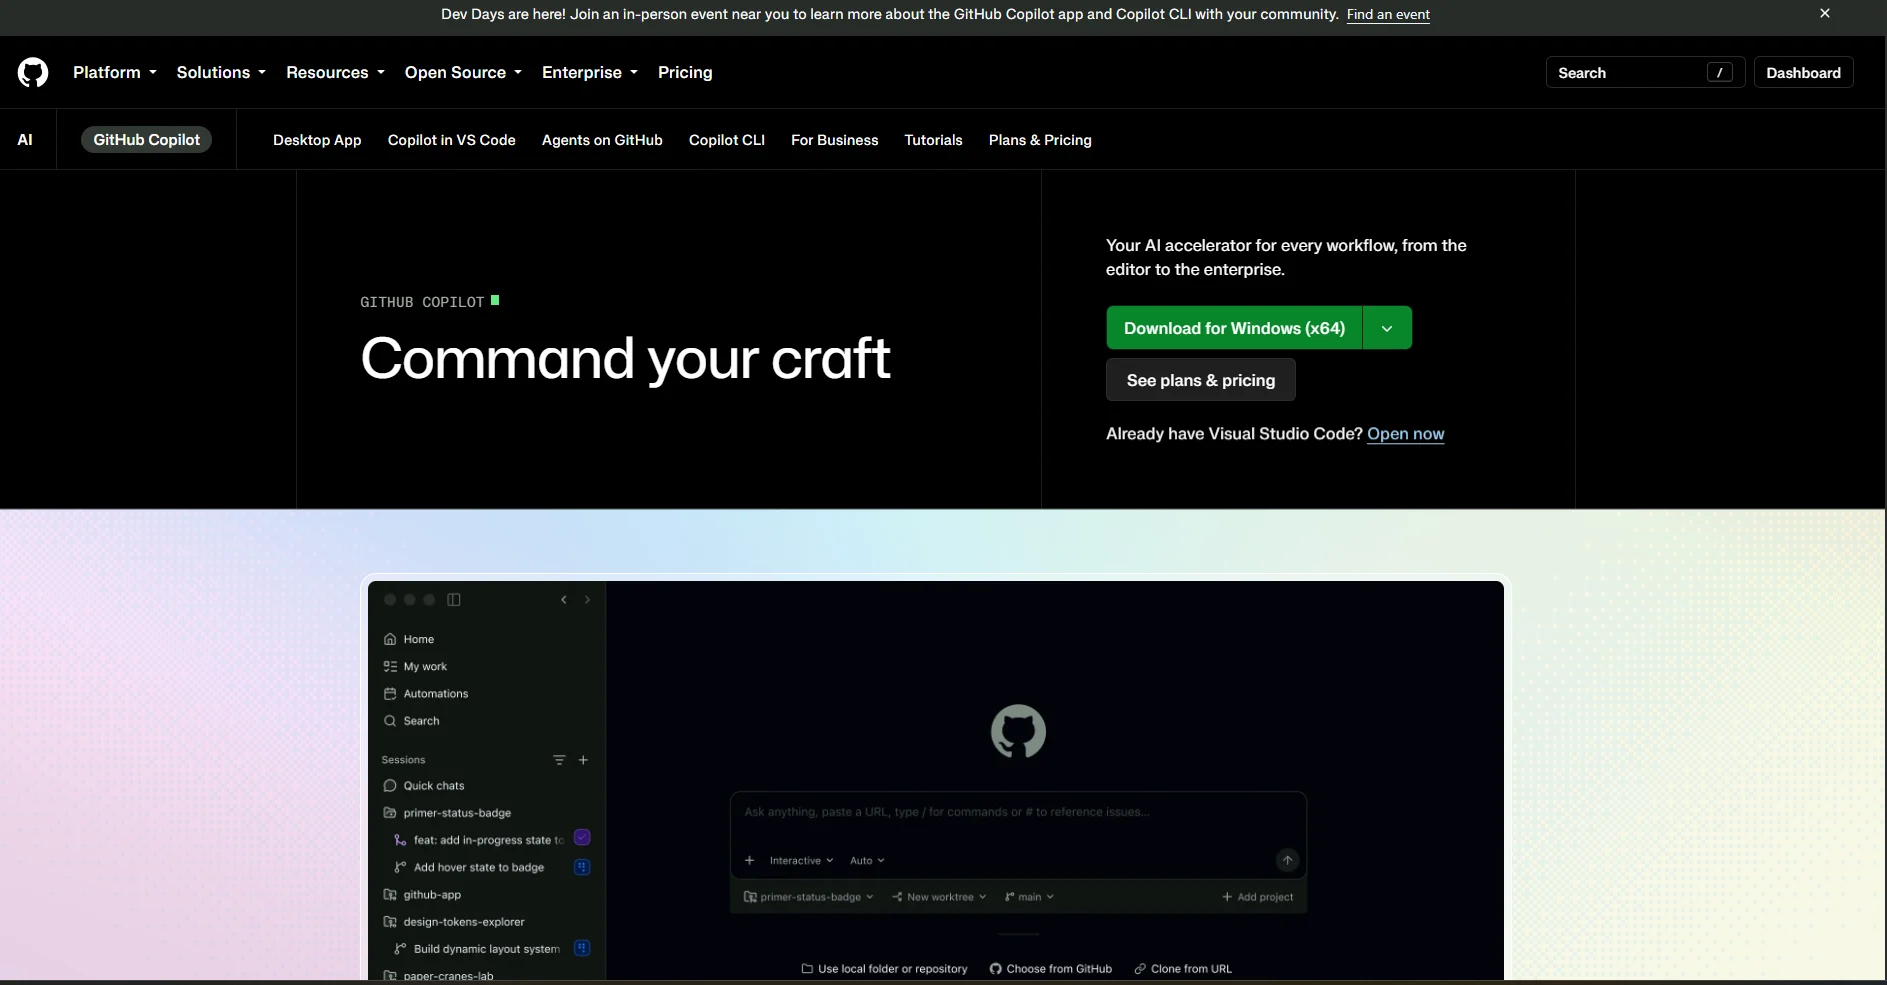Open the Desktop App tab
Image resolution: width=1887 pixels, height=985 pixels.
(x=317, y=140)
